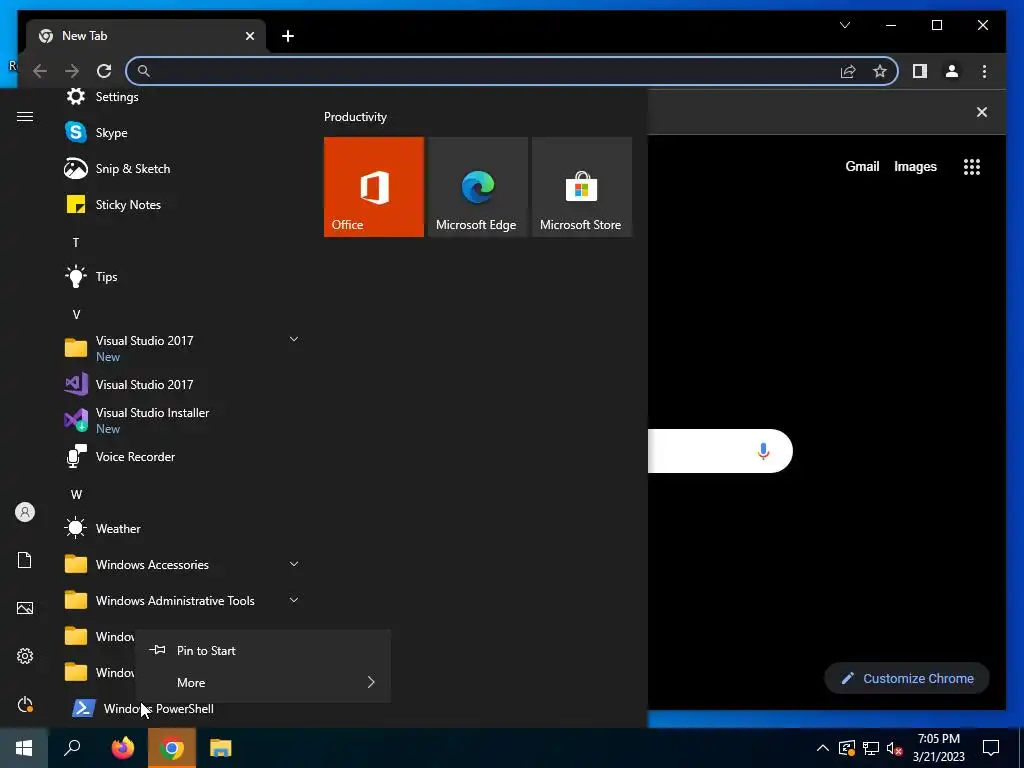Open Chrome profile icon
Viewport: 1024px width, 768px height.
952,71
